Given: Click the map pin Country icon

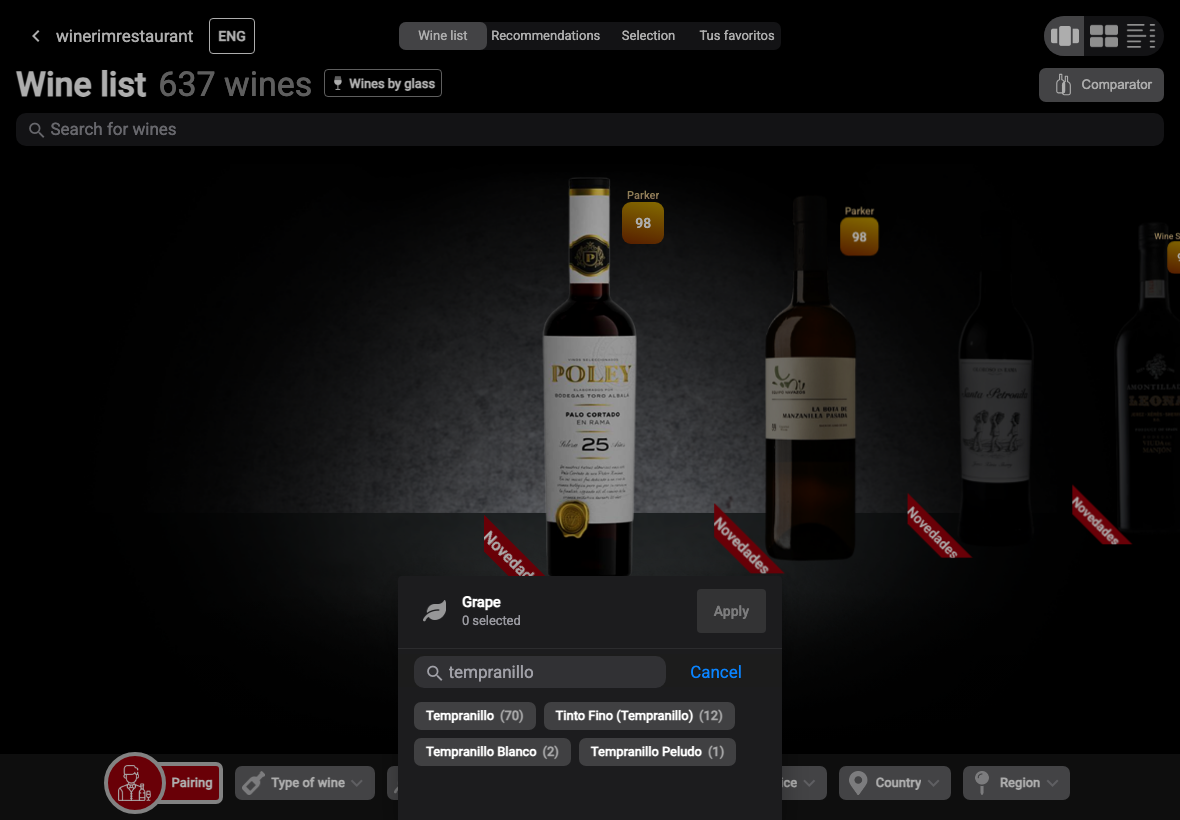Looking at the screenshot, I should click(857, 783).
